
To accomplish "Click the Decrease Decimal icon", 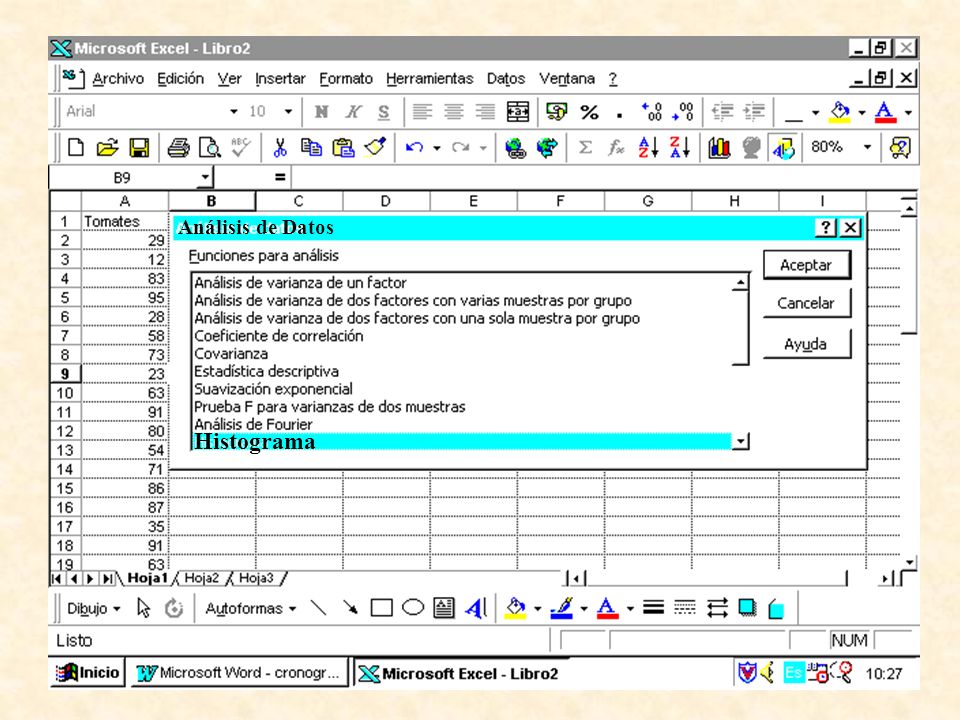I will 683,111.
